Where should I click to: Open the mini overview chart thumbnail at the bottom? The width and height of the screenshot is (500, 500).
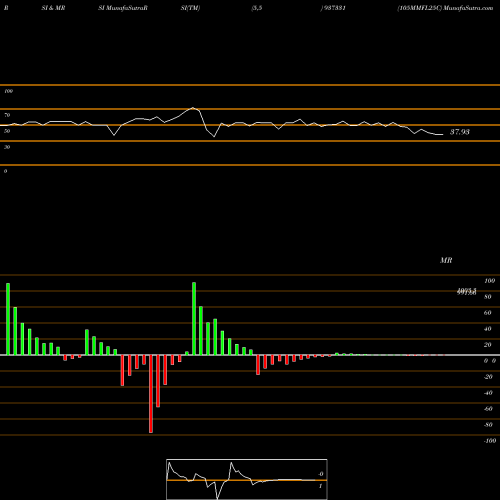click(x=247, y=479)
